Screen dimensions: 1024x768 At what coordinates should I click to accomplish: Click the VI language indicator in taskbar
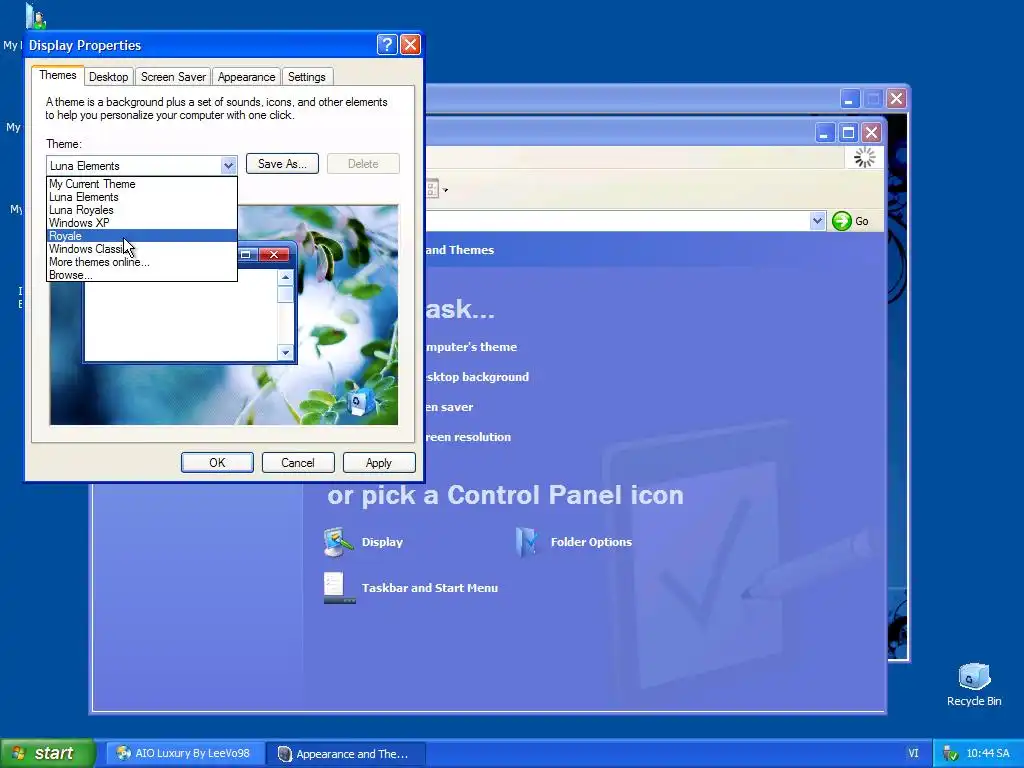913,754
